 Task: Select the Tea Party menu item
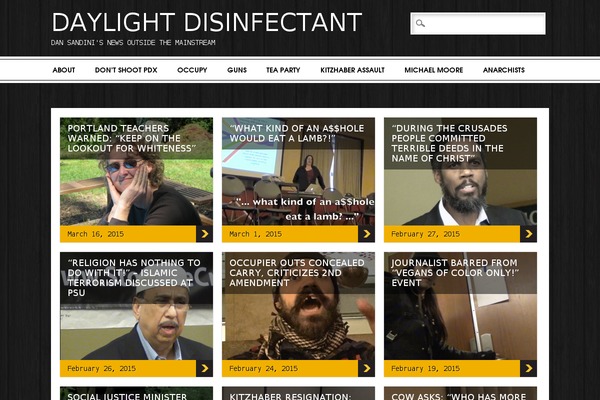pos(283,70)
